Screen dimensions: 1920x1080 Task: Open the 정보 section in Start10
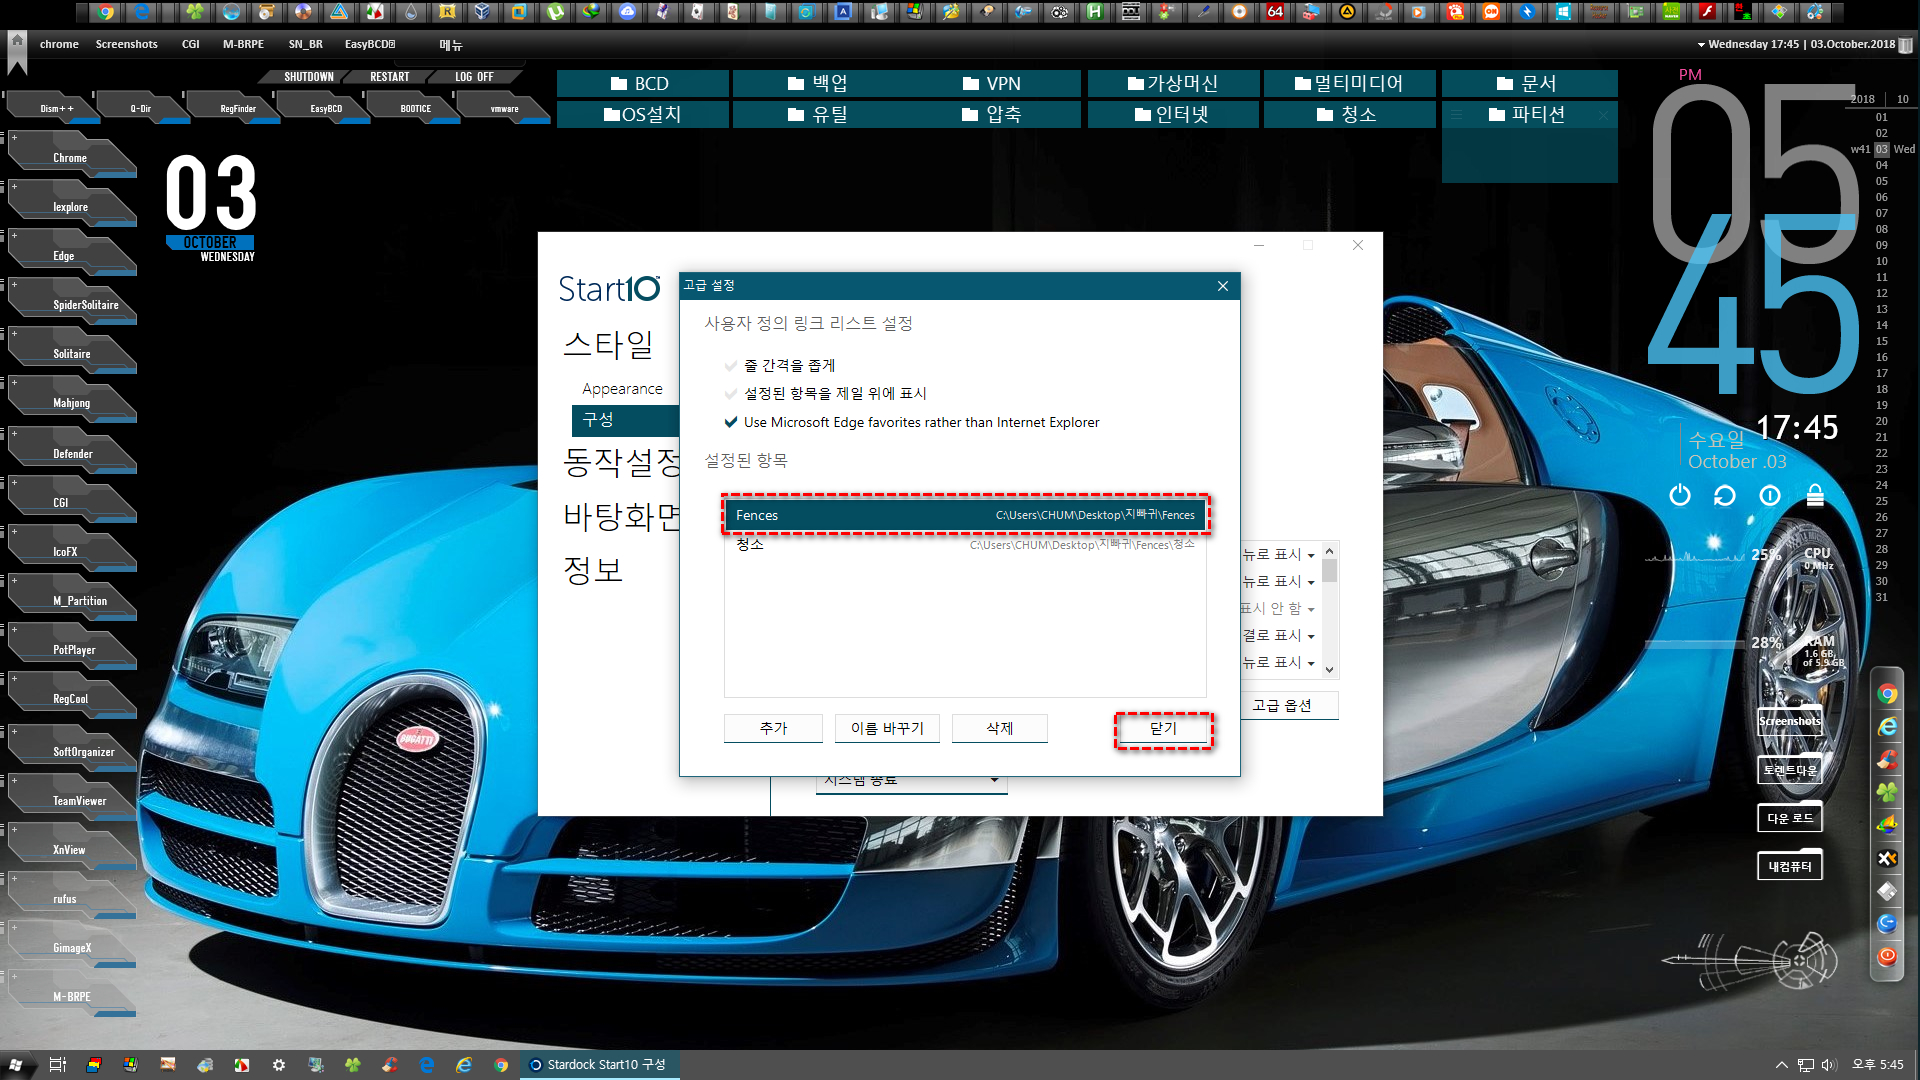pyautogui.click(x=593, y=570)
